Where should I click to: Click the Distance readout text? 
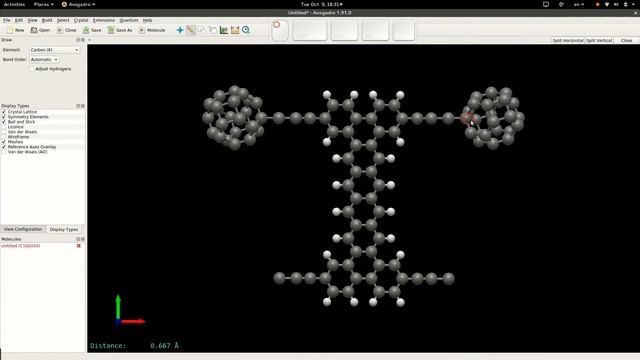(134, 346)
